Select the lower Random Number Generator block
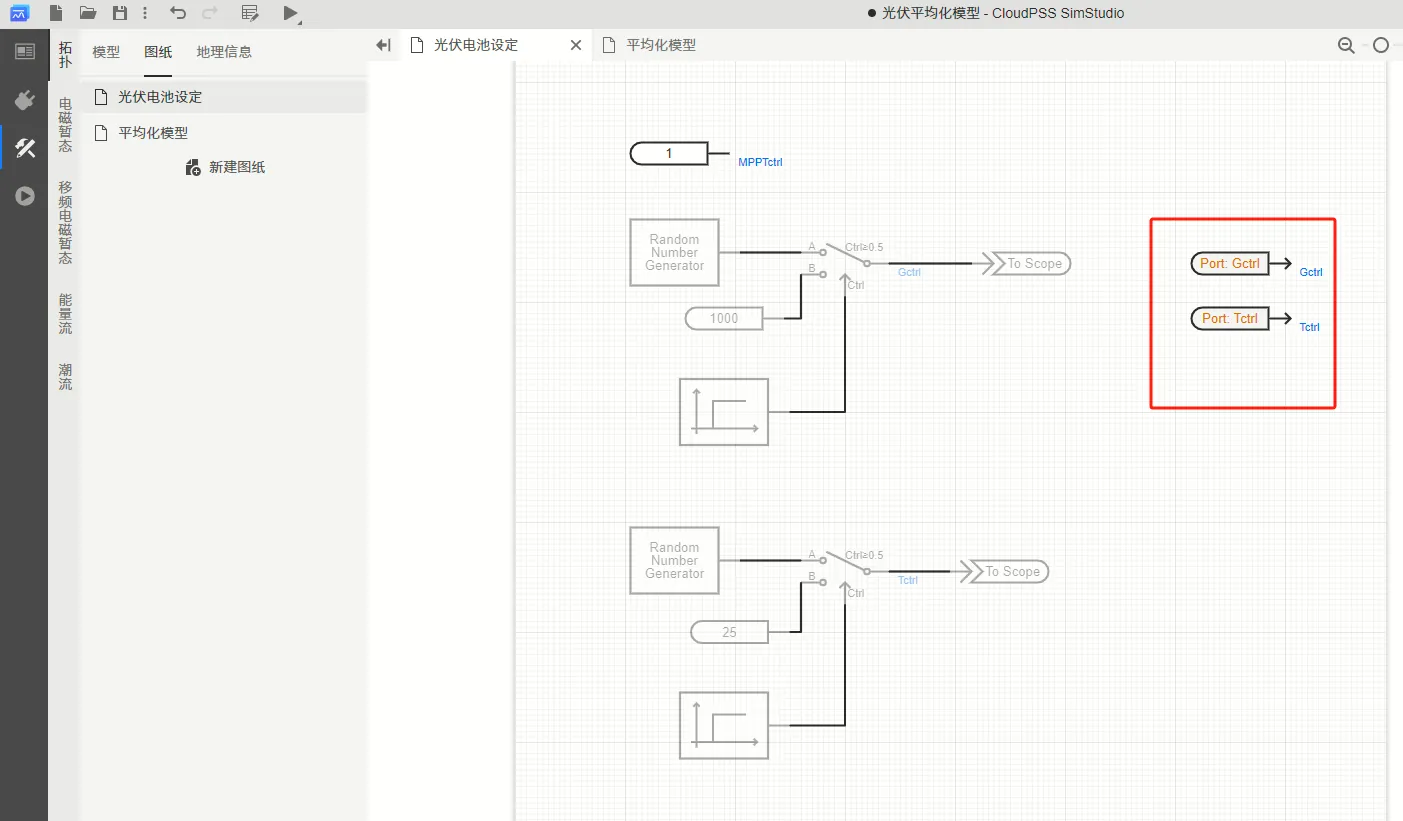 [x=674, y=560]
